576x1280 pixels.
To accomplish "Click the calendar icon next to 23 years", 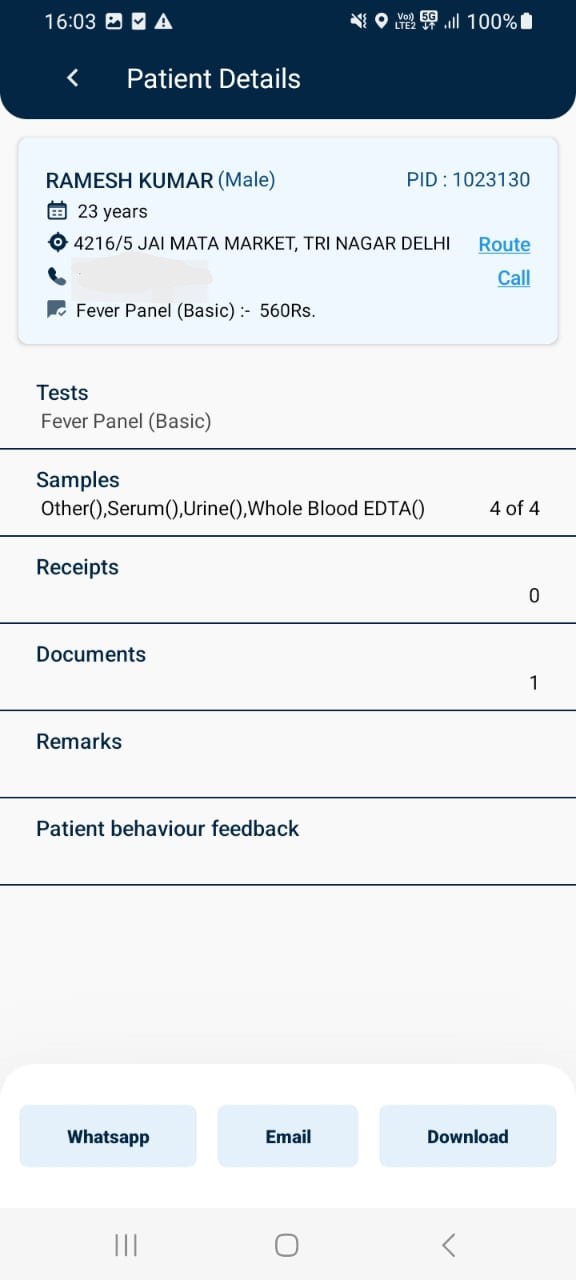I will tap(57, 211).
